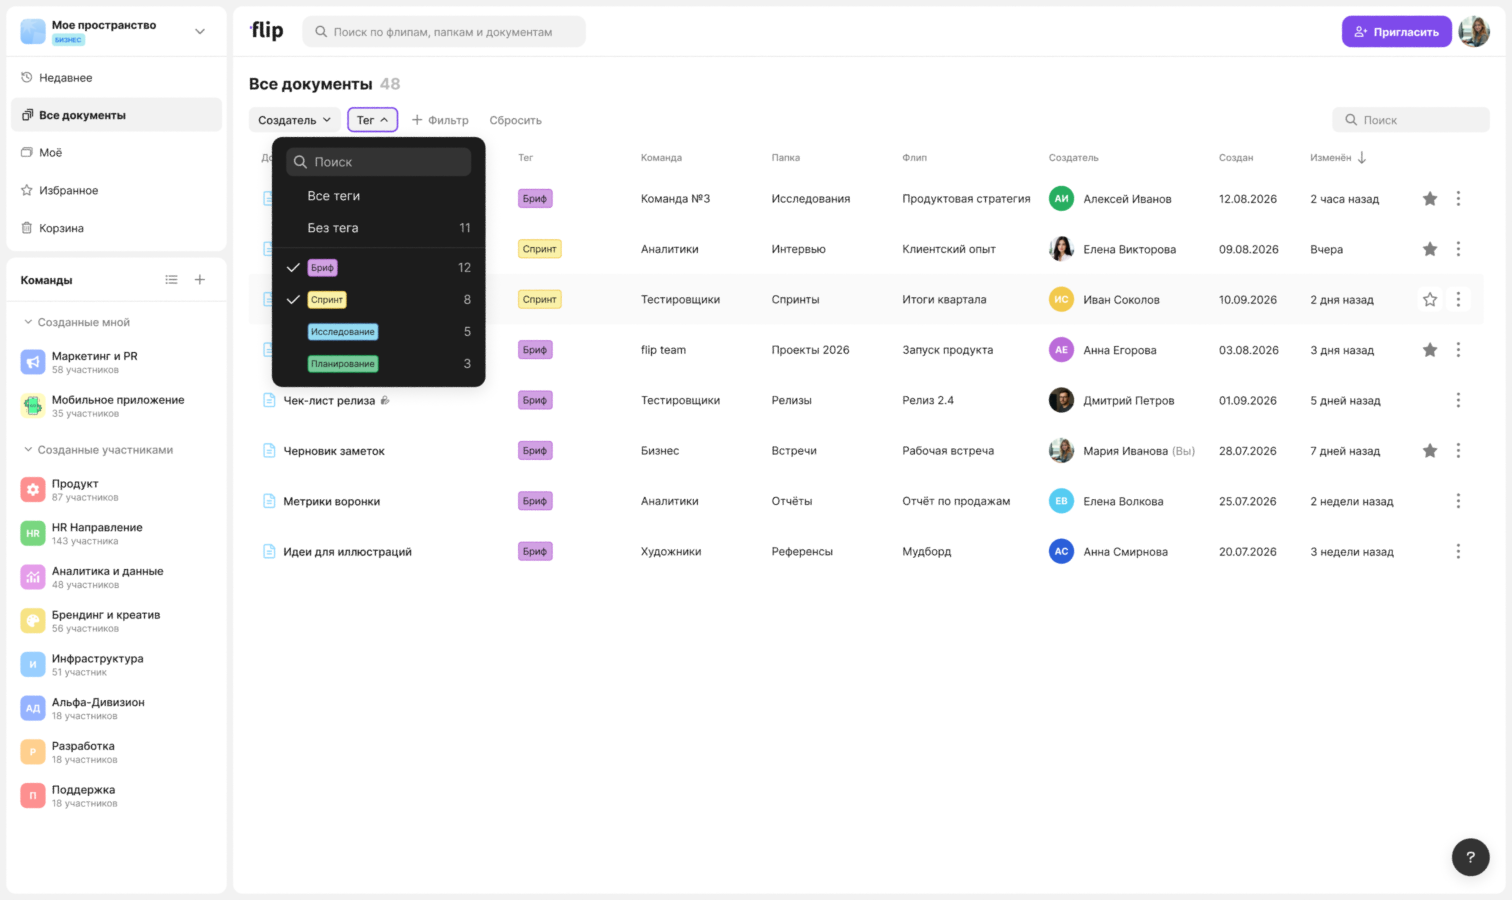Go to Недавнее in sidebar
This screenshot has width=1512, height=900.
pyautogui.click(x=116, y=77)
